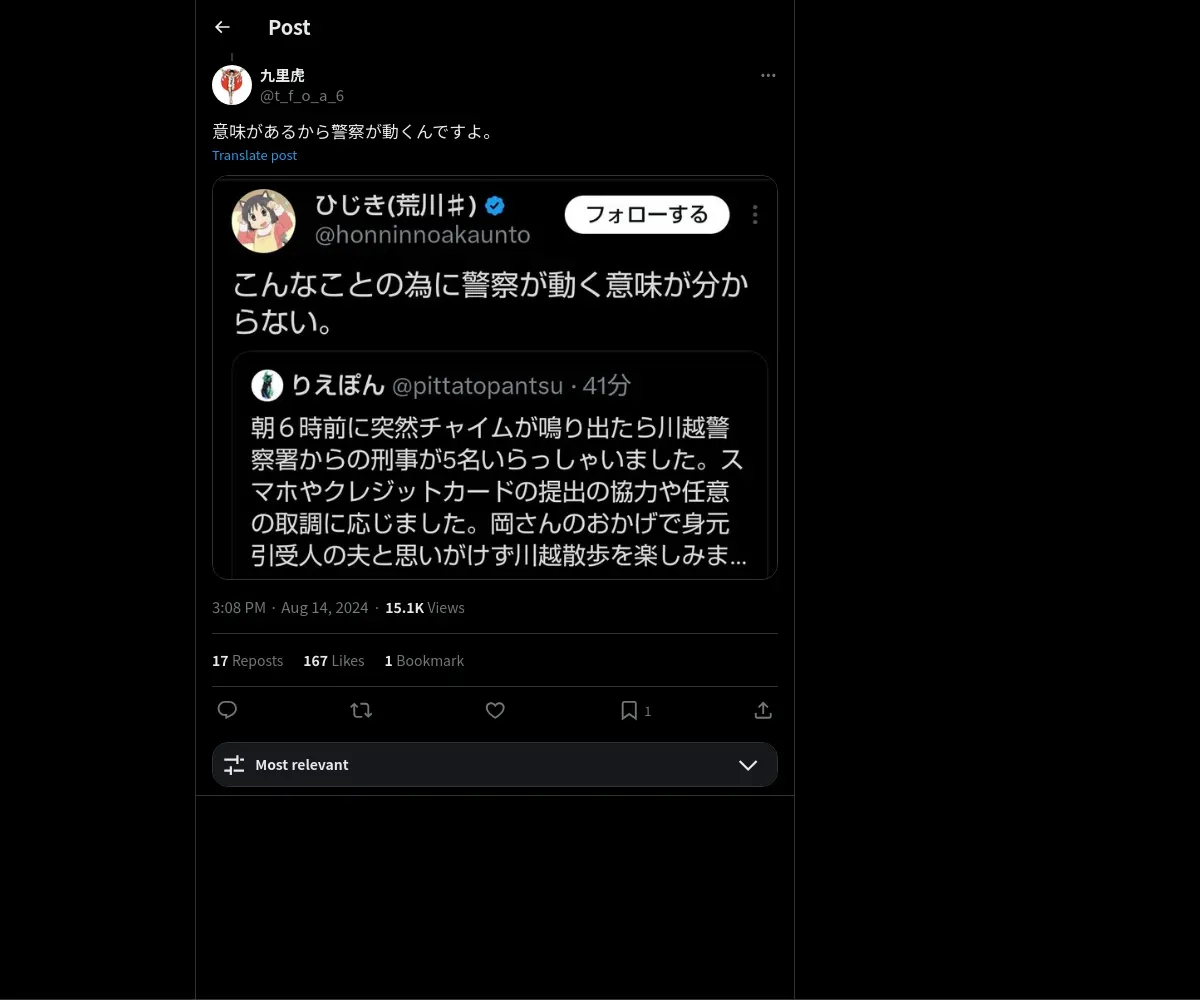The width and height of the screenshot is (1200, 1000).
Task: Open the Most relevant sort dropdown
Action: click(x=495, y=765)
